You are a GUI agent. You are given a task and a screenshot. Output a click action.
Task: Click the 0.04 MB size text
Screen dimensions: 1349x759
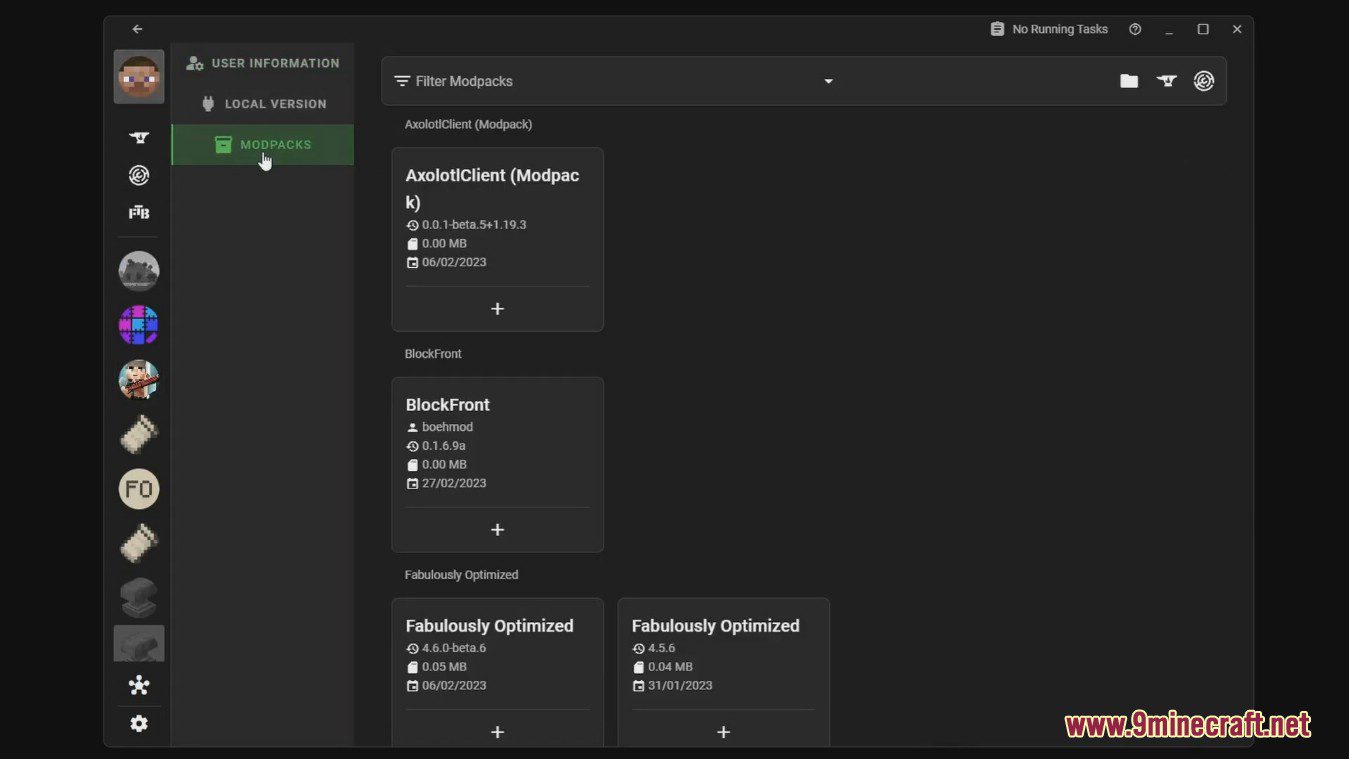pyautogui.click(x=670, y=667)
